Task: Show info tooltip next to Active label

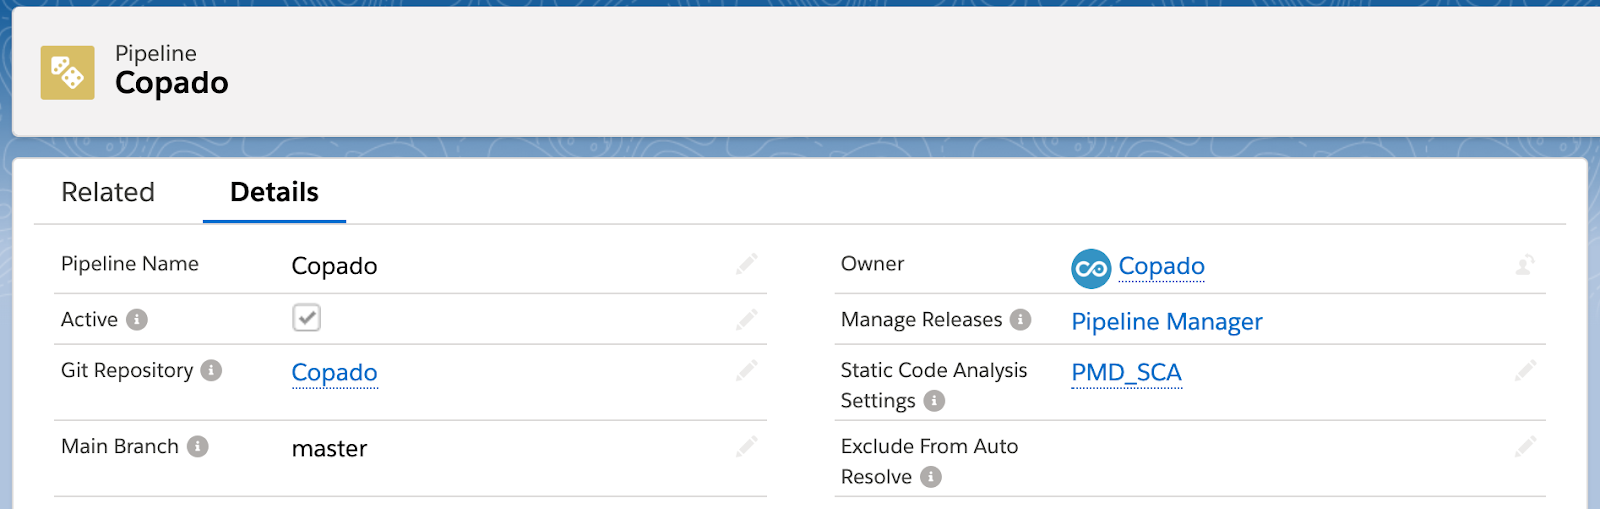Action: point(137,320)
